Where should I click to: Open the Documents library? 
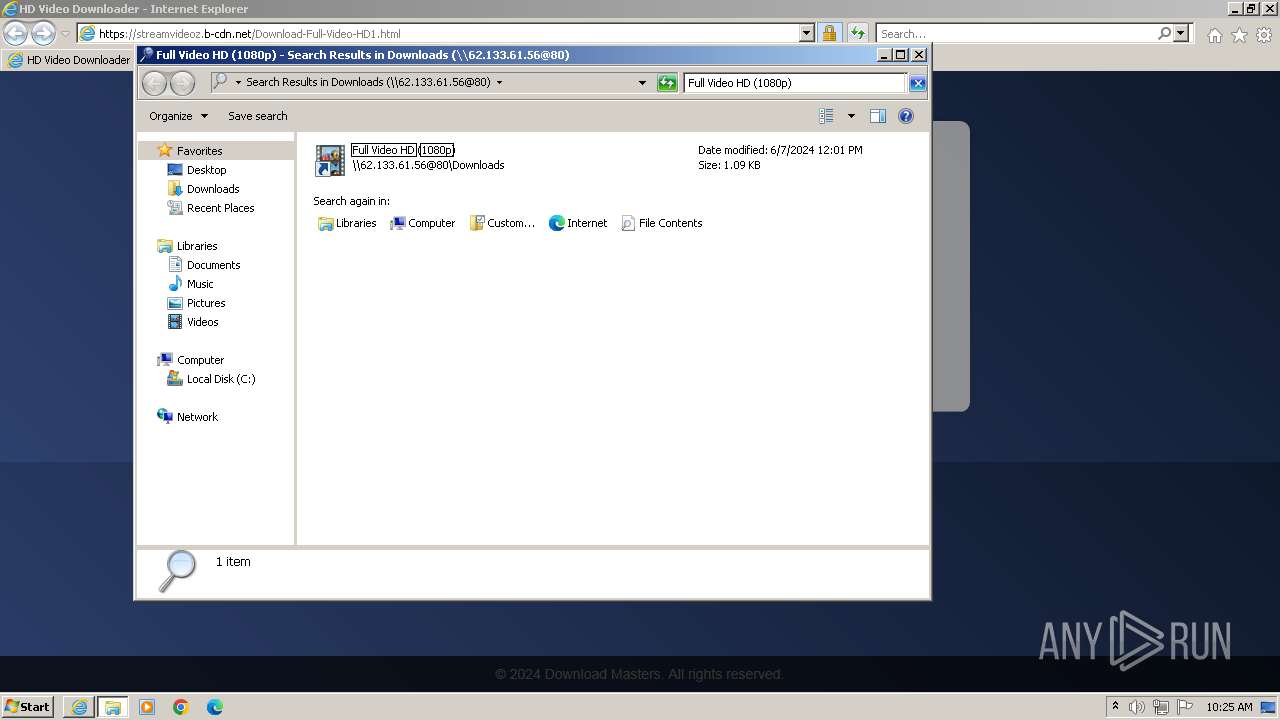pyautogui.click(x=213, y=265)
